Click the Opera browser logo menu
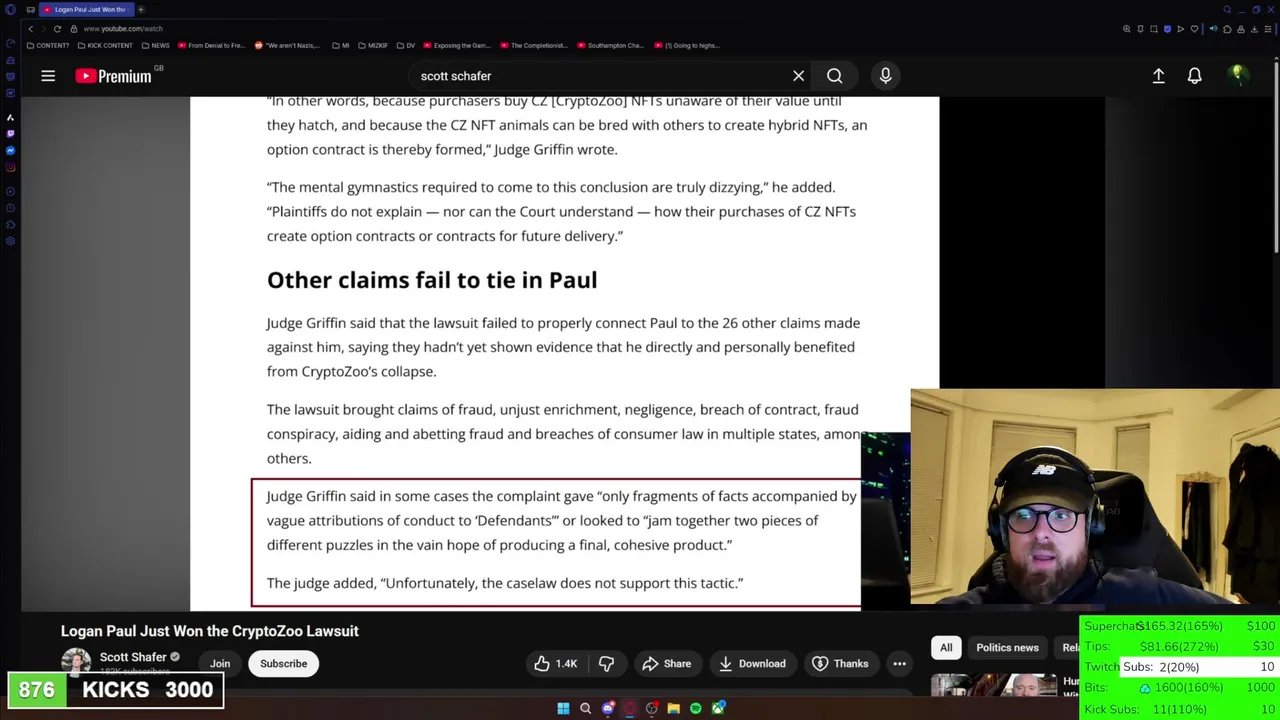This screenshot has width=1280, height=720. pos(10,9)
